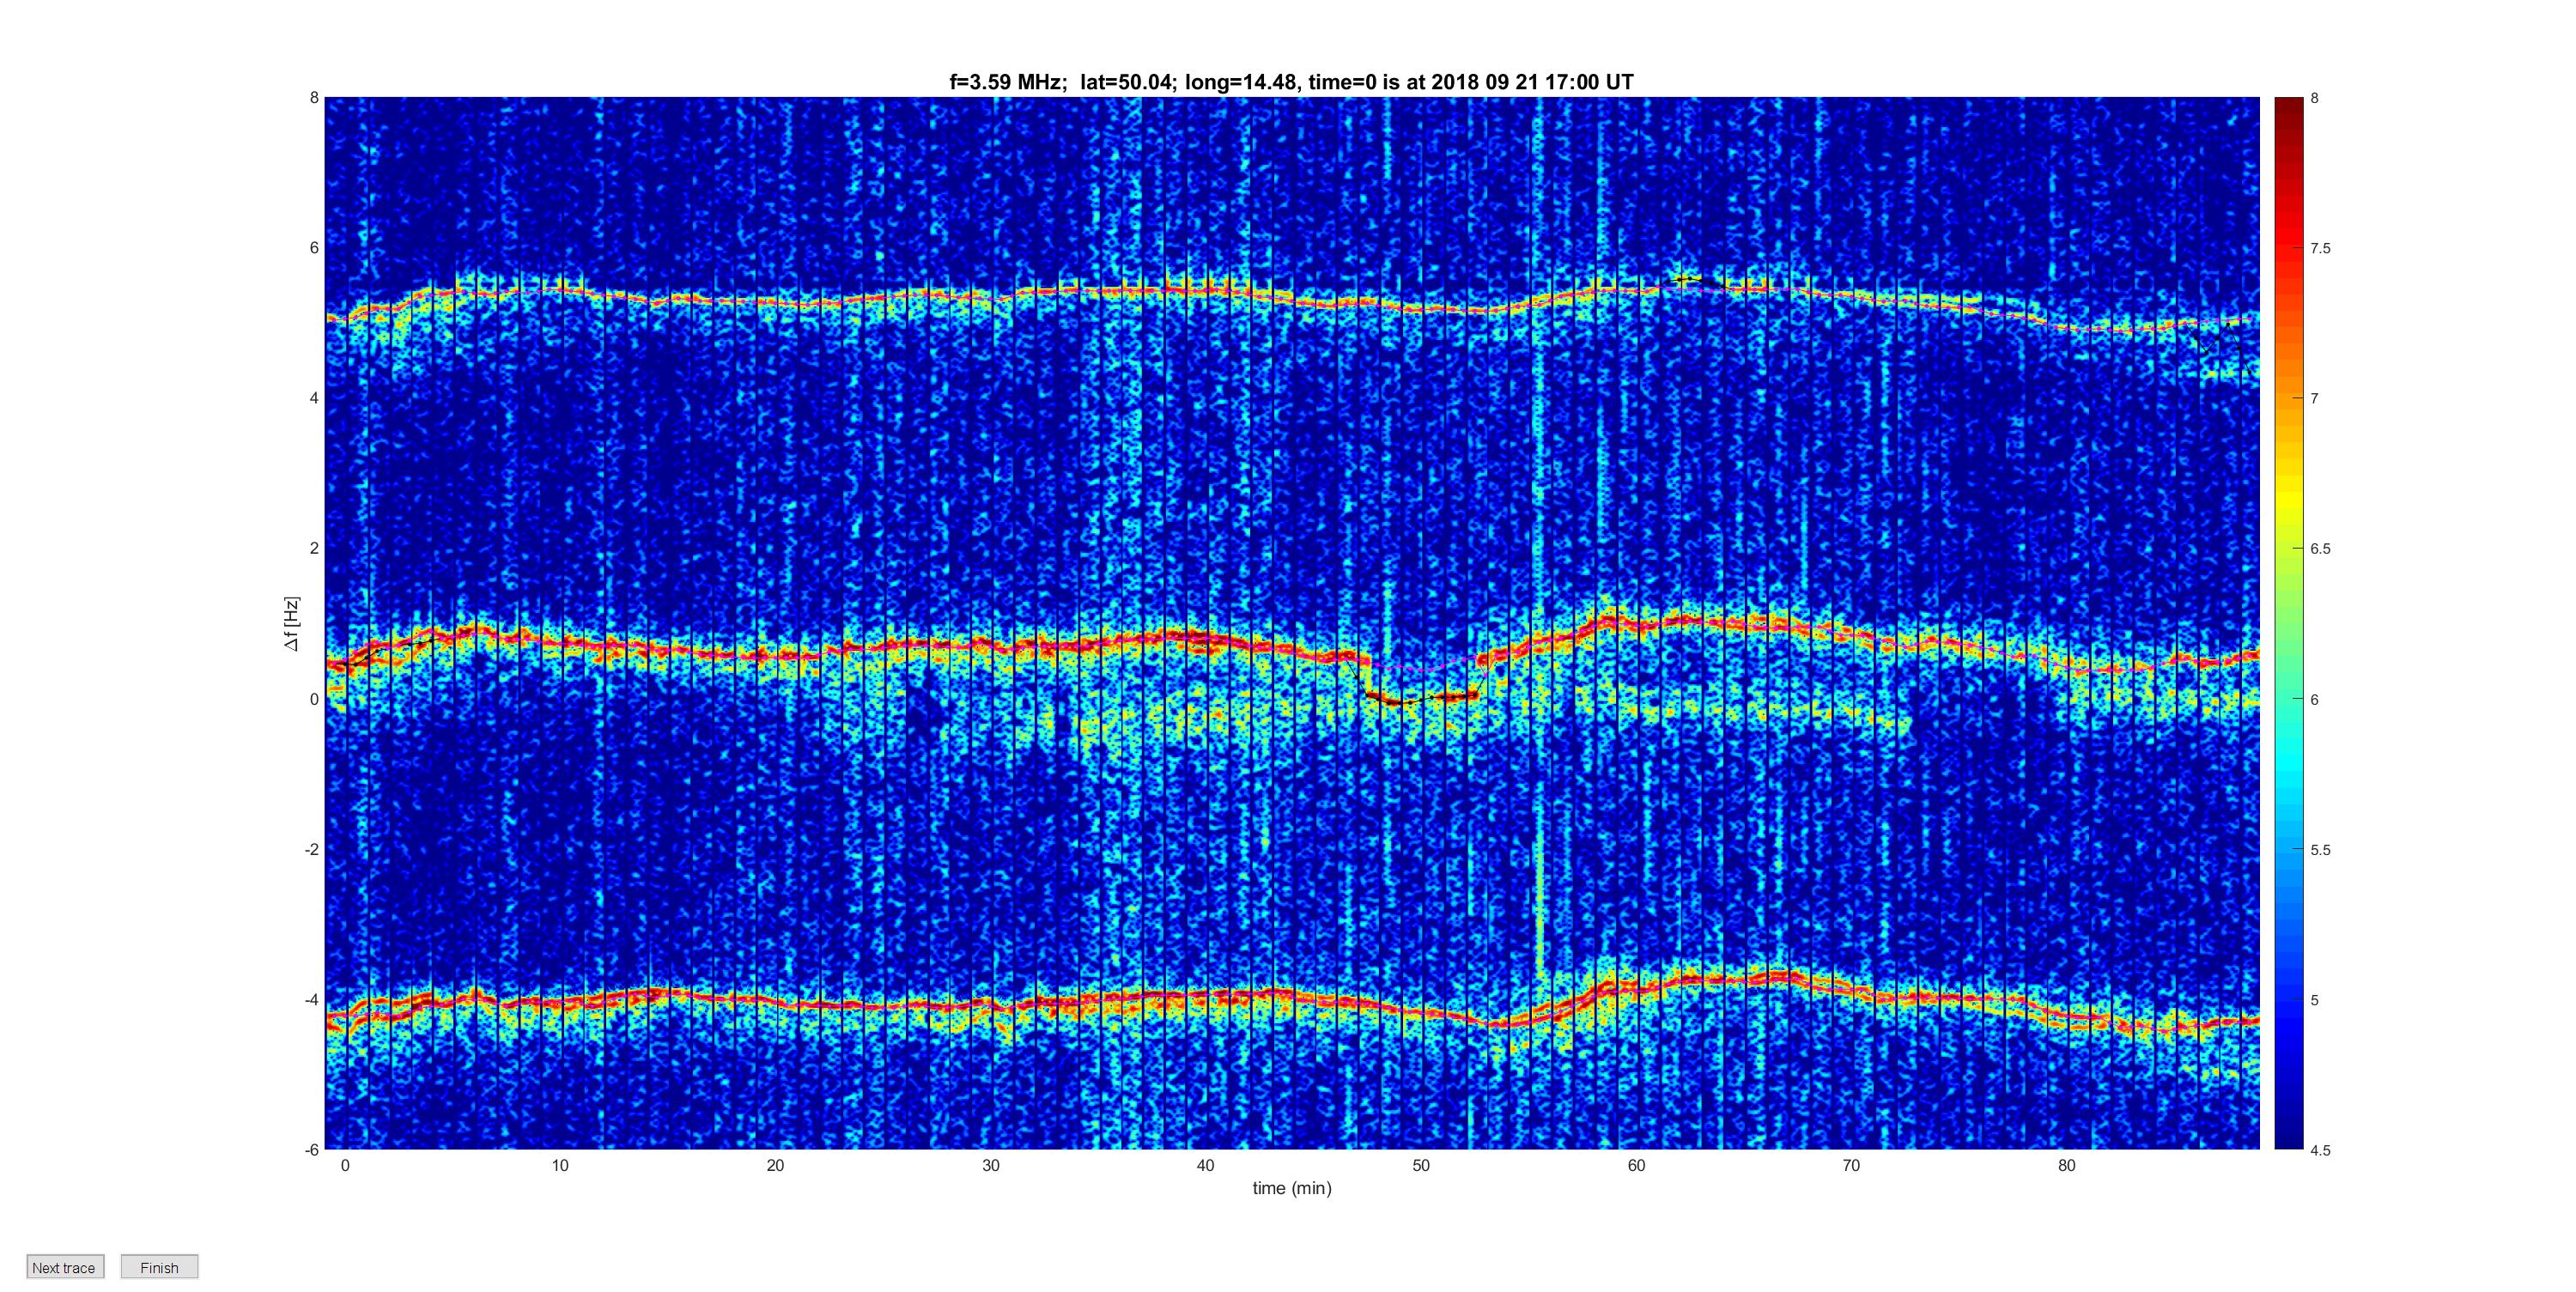This screenshot has width=2576, height=1292.
Task: Click the plot title text
Action: coord(1291,82)
